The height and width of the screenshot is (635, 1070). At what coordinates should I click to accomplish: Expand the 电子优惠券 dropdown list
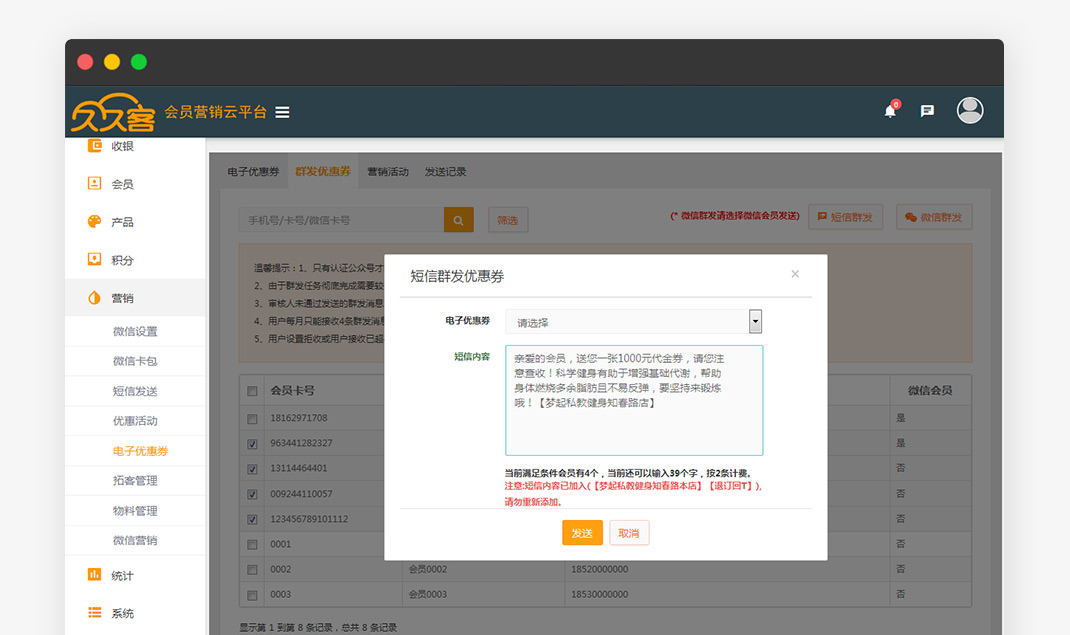(755, 322)
